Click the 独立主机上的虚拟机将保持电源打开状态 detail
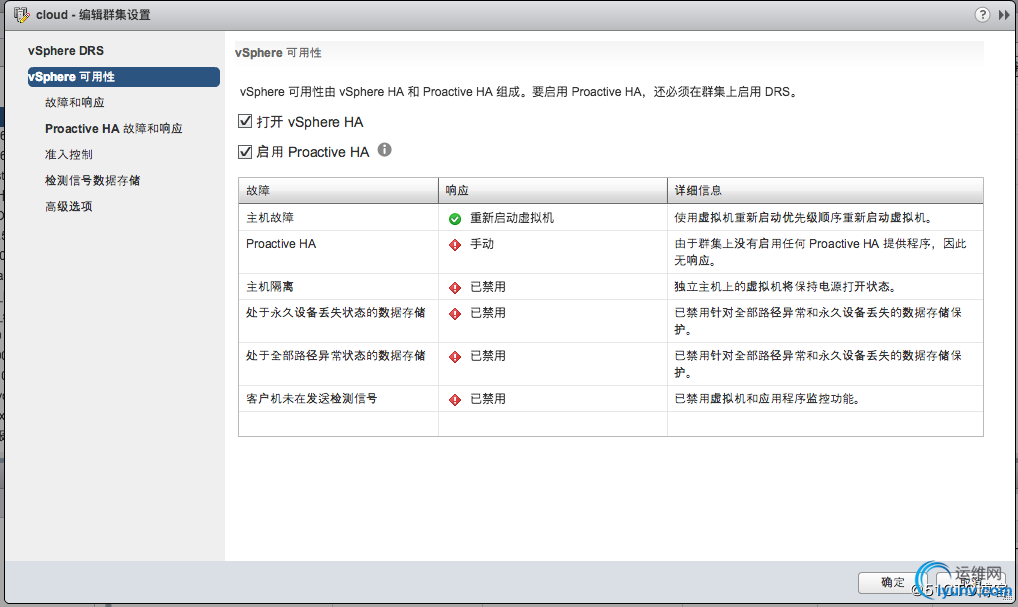Viewport: 1018px width, 607px height. click(786, 287)
